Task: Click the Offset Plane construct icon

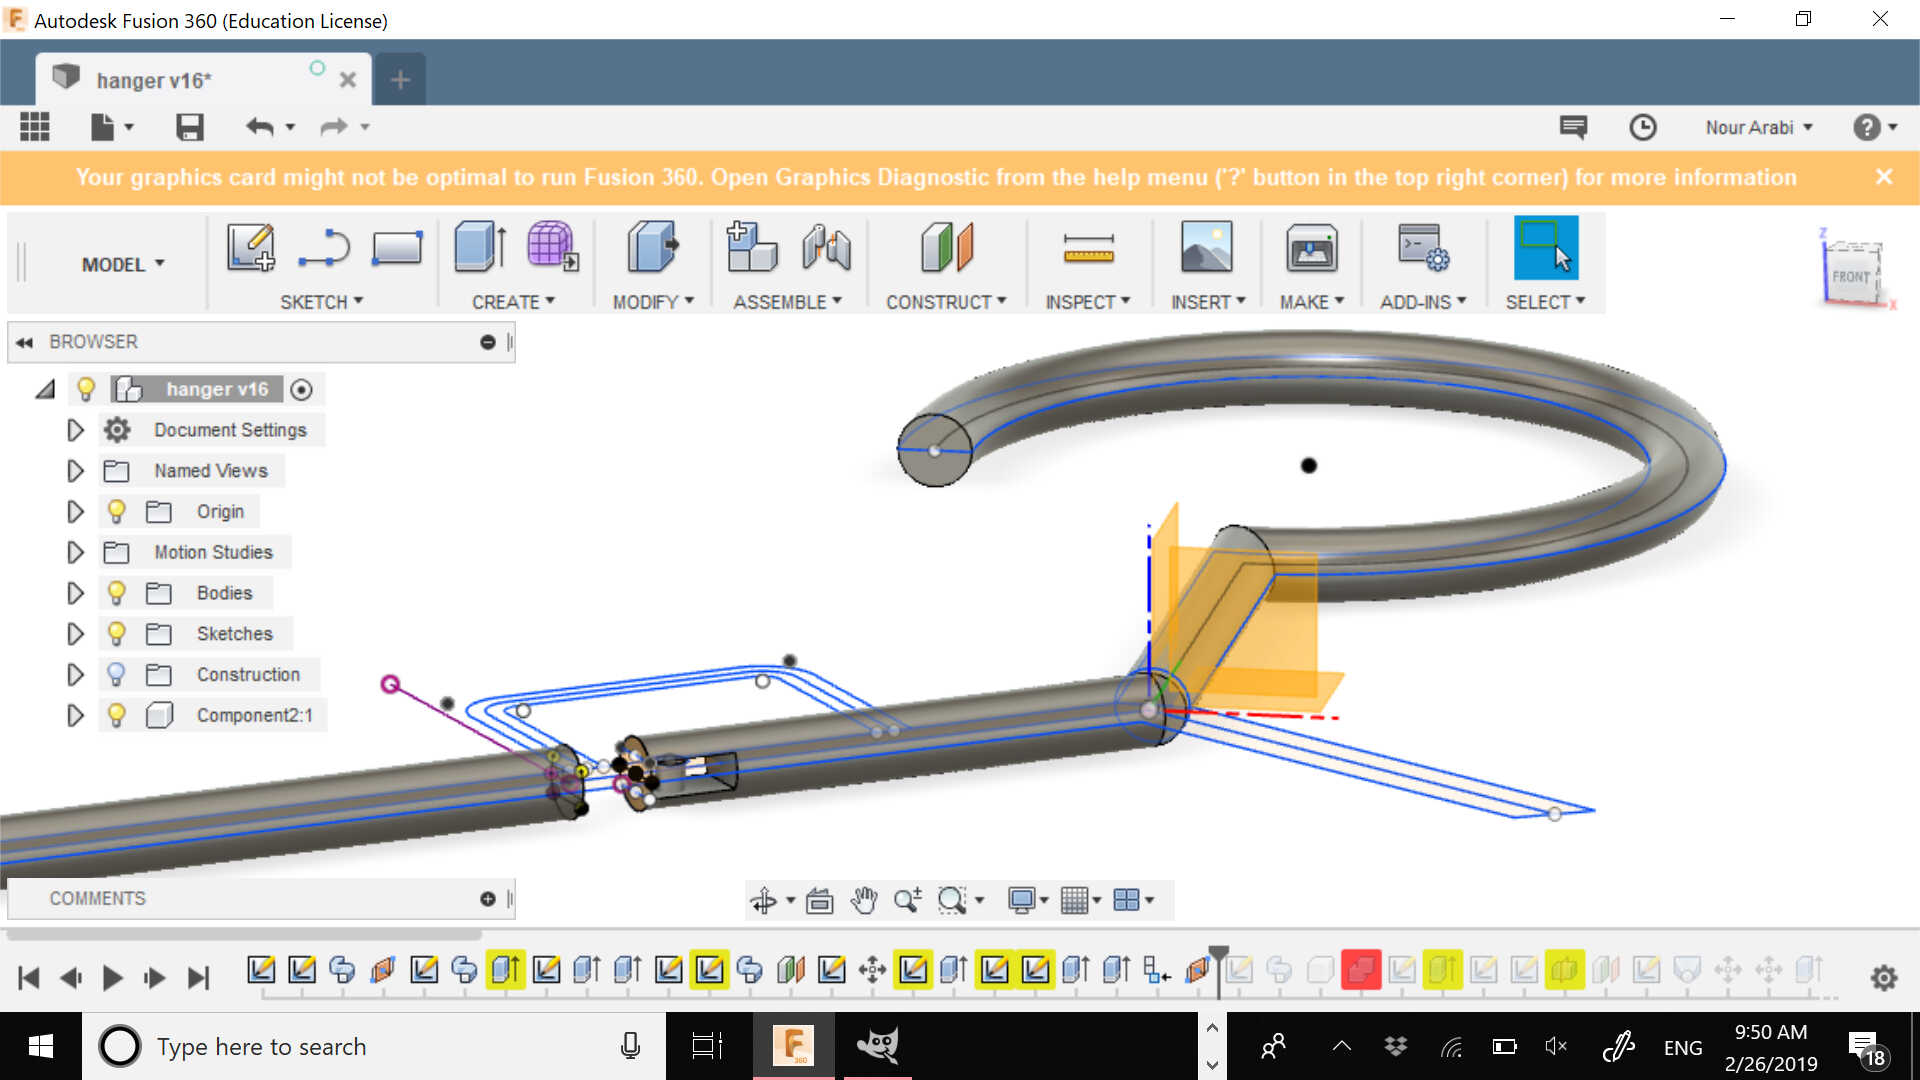Action: click(946, 247)
